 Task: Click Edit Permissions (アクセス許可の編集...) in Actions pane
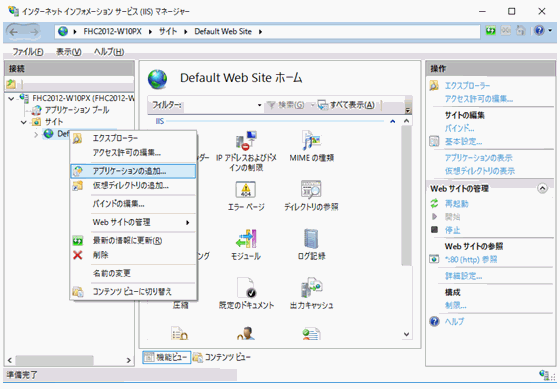click(x=479, y=99)
